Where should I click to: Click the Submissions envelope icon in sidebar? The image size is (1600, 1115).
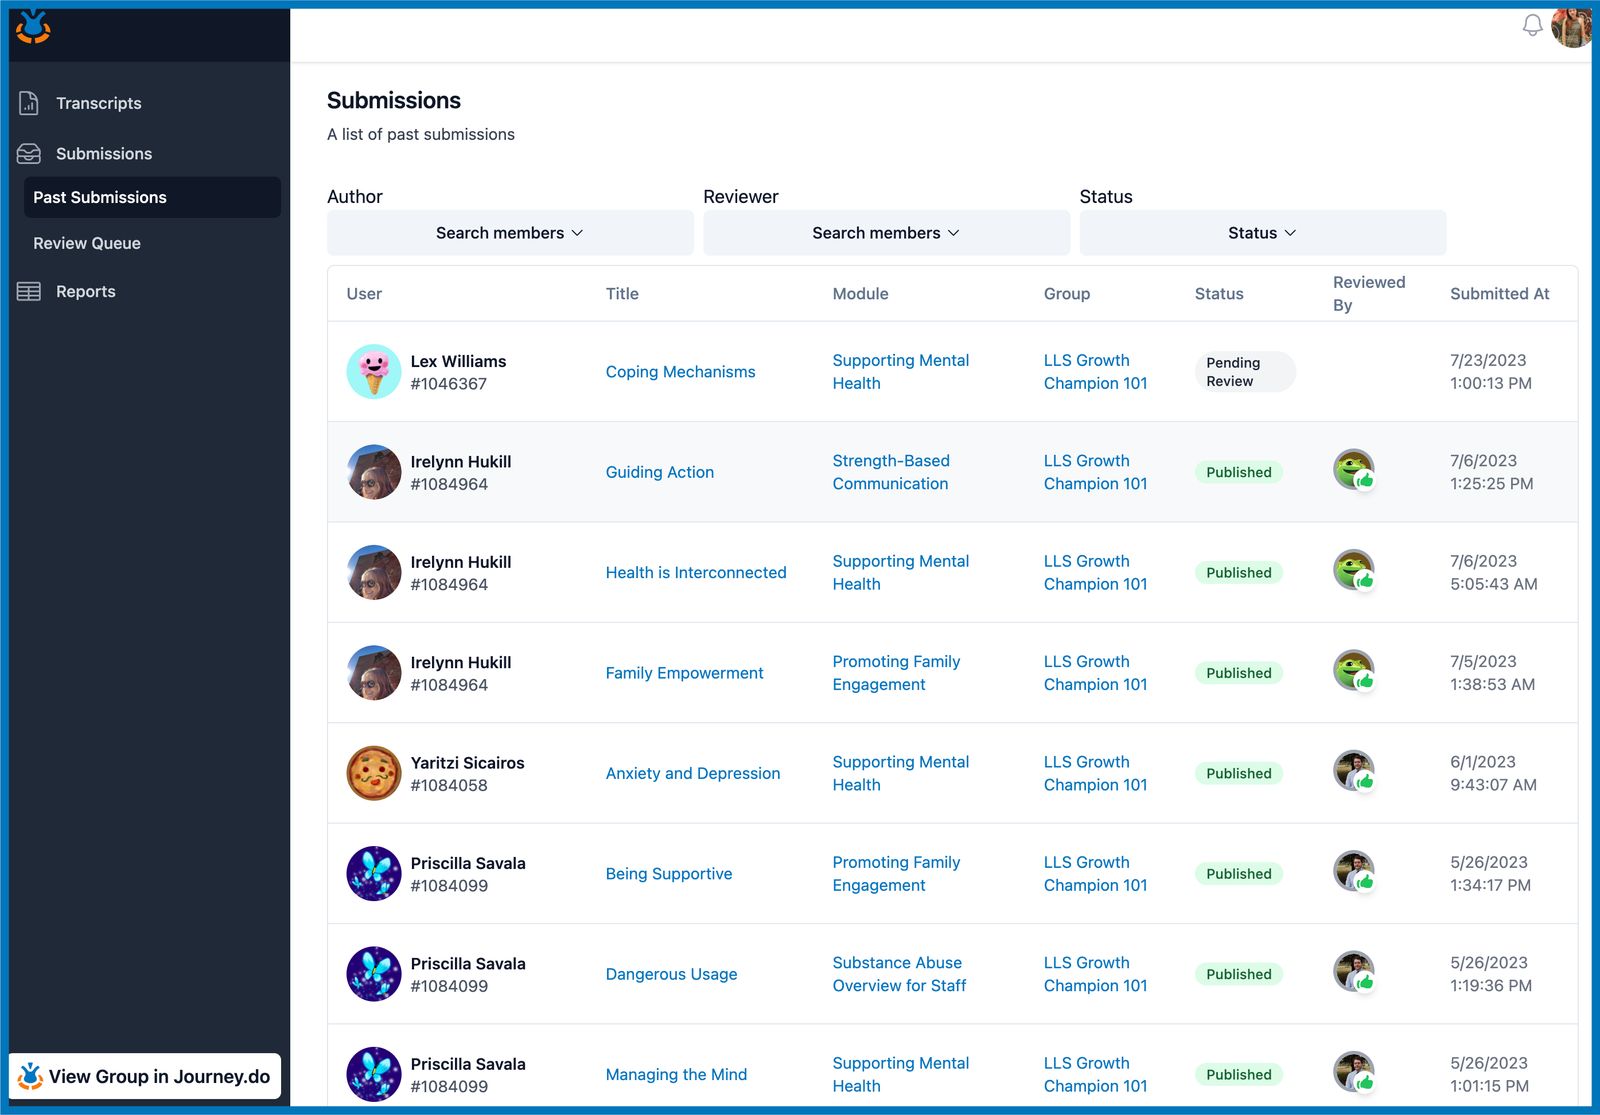(x=28, y=153)
